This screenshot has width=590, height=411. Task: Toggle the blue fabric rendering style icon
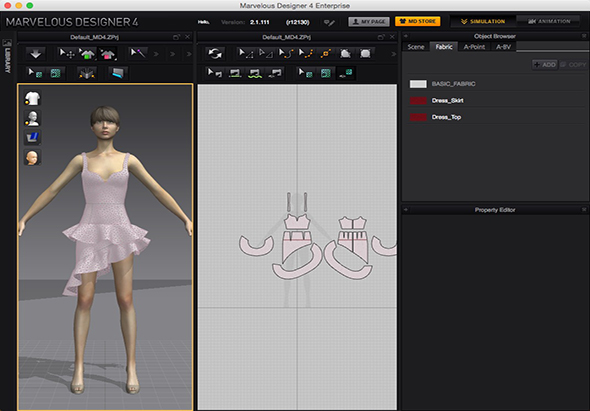coord(32,137)
